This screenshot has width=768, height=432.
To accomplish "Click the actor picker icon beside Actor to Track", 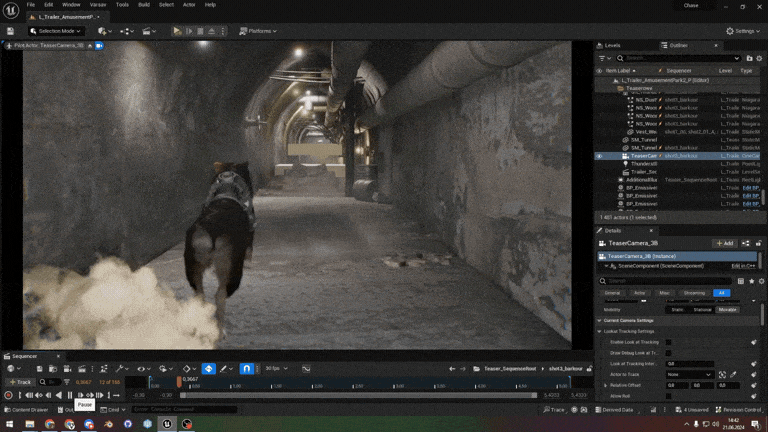I will coord(722,374).
